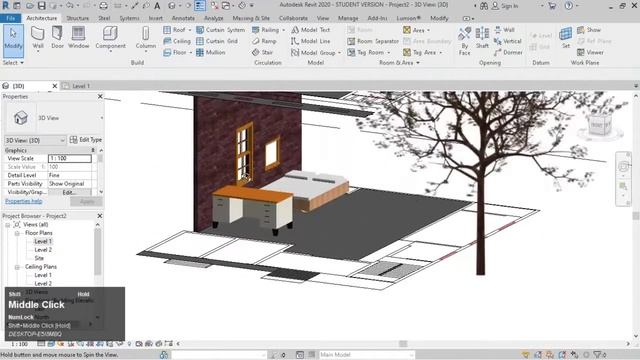Image resolution: width=640 pixels, height=360 pixels.
Task: Collapse the Floor Plans tree node
Action: point(17,233)
